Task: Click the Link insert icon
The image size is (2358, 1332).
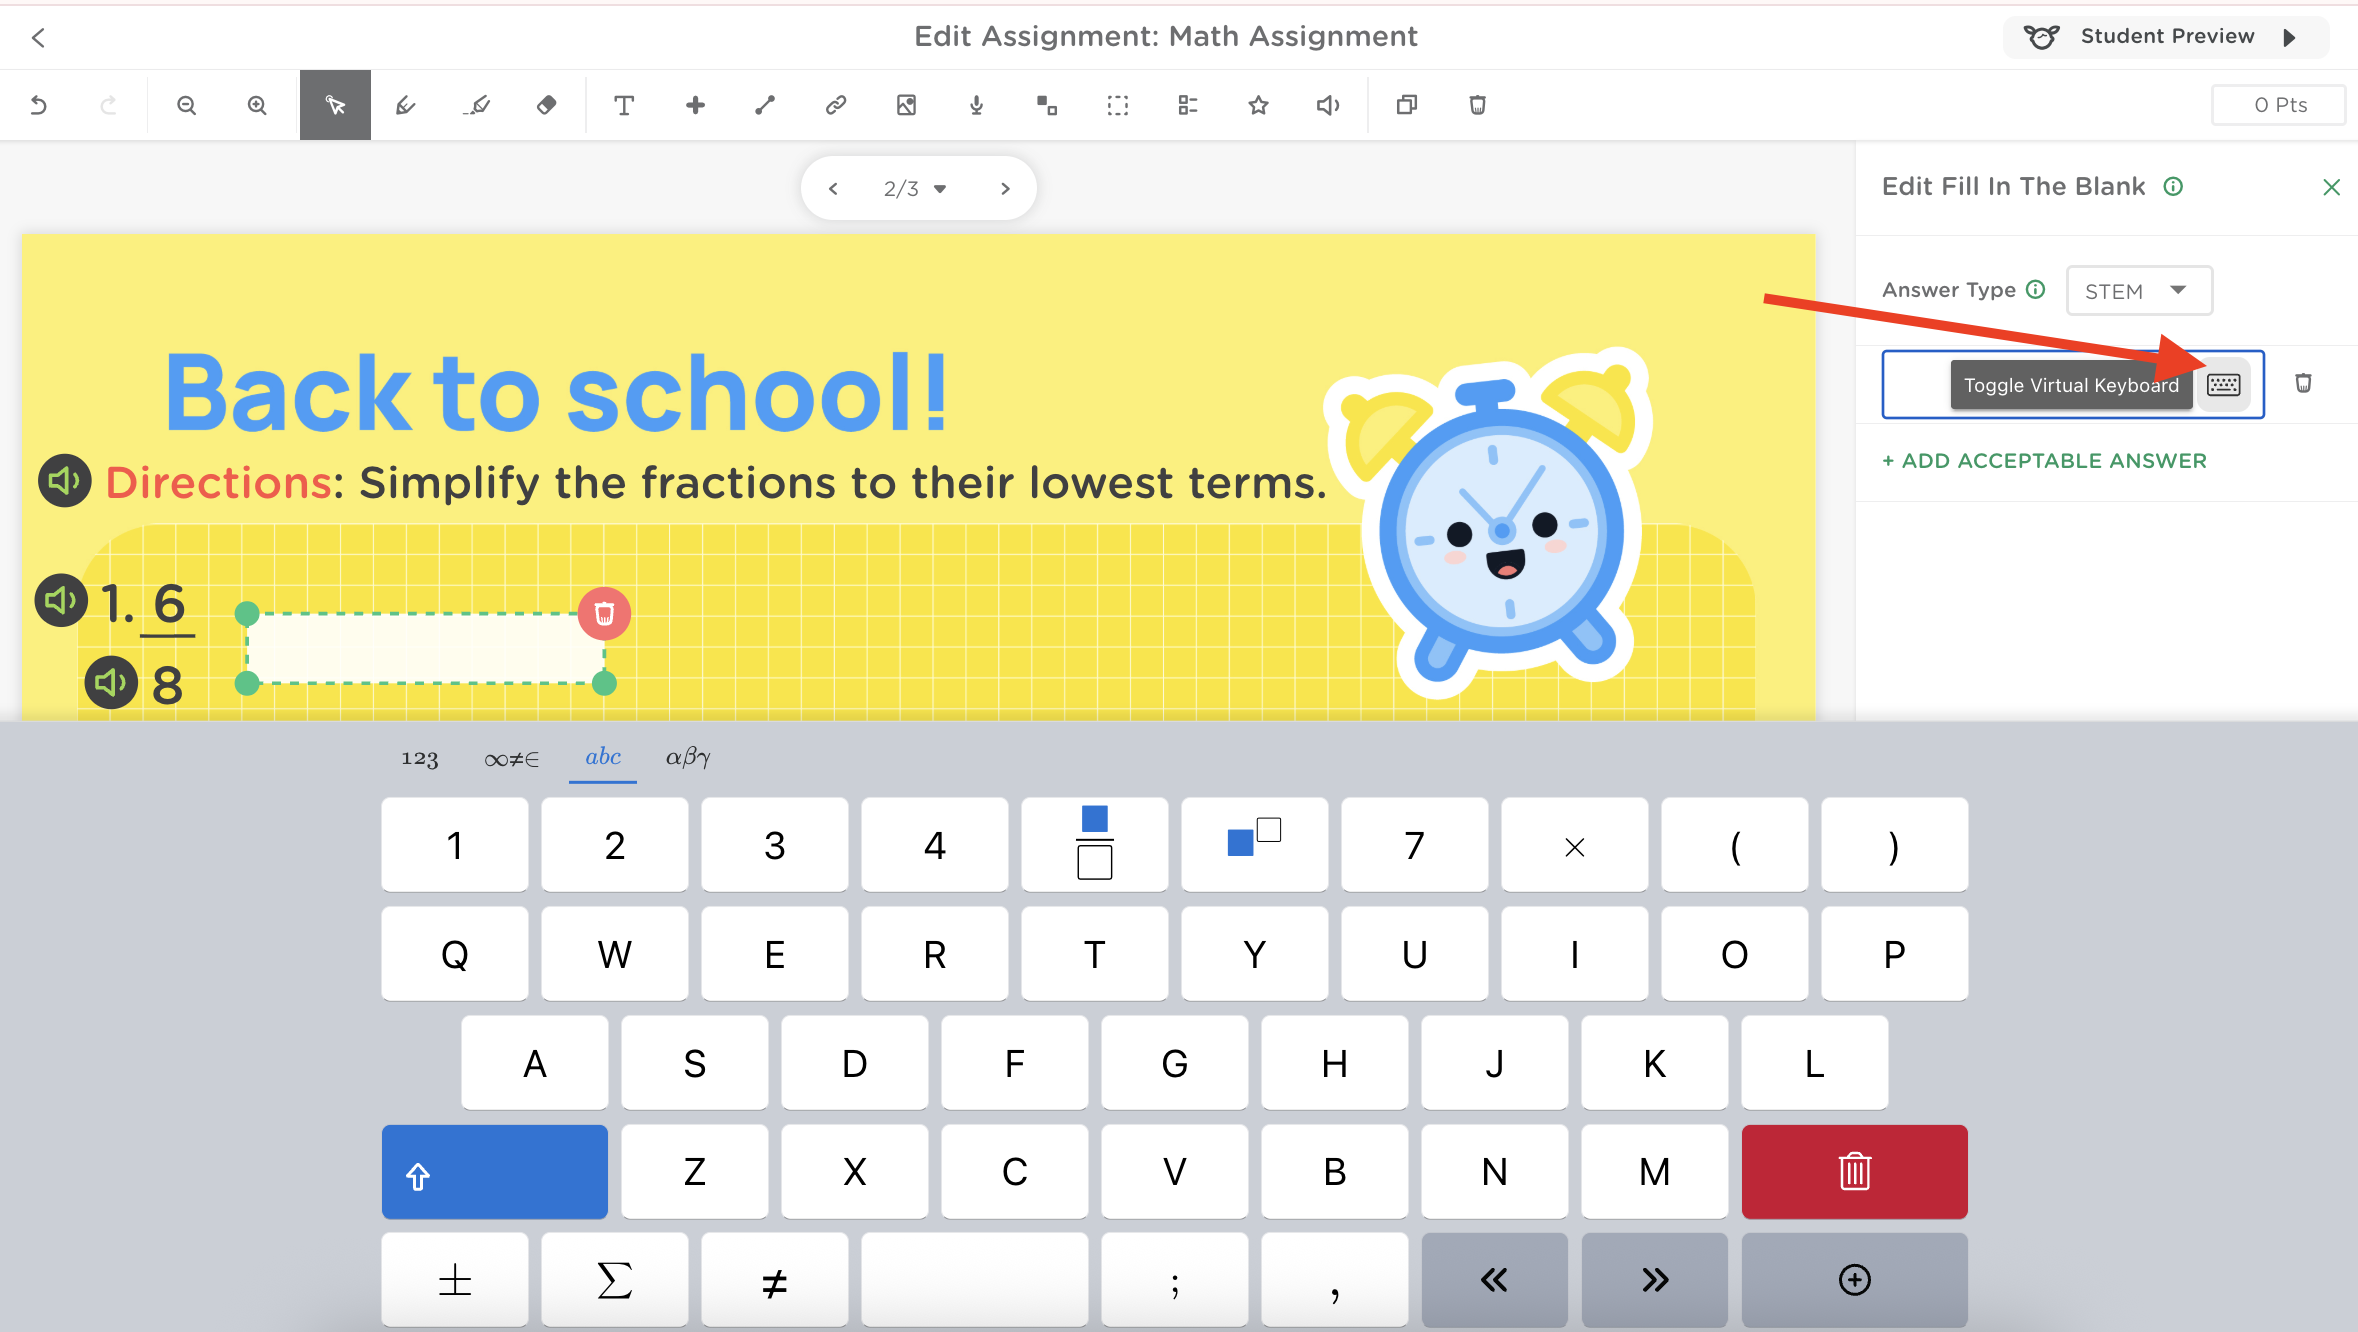Action: 836,105
